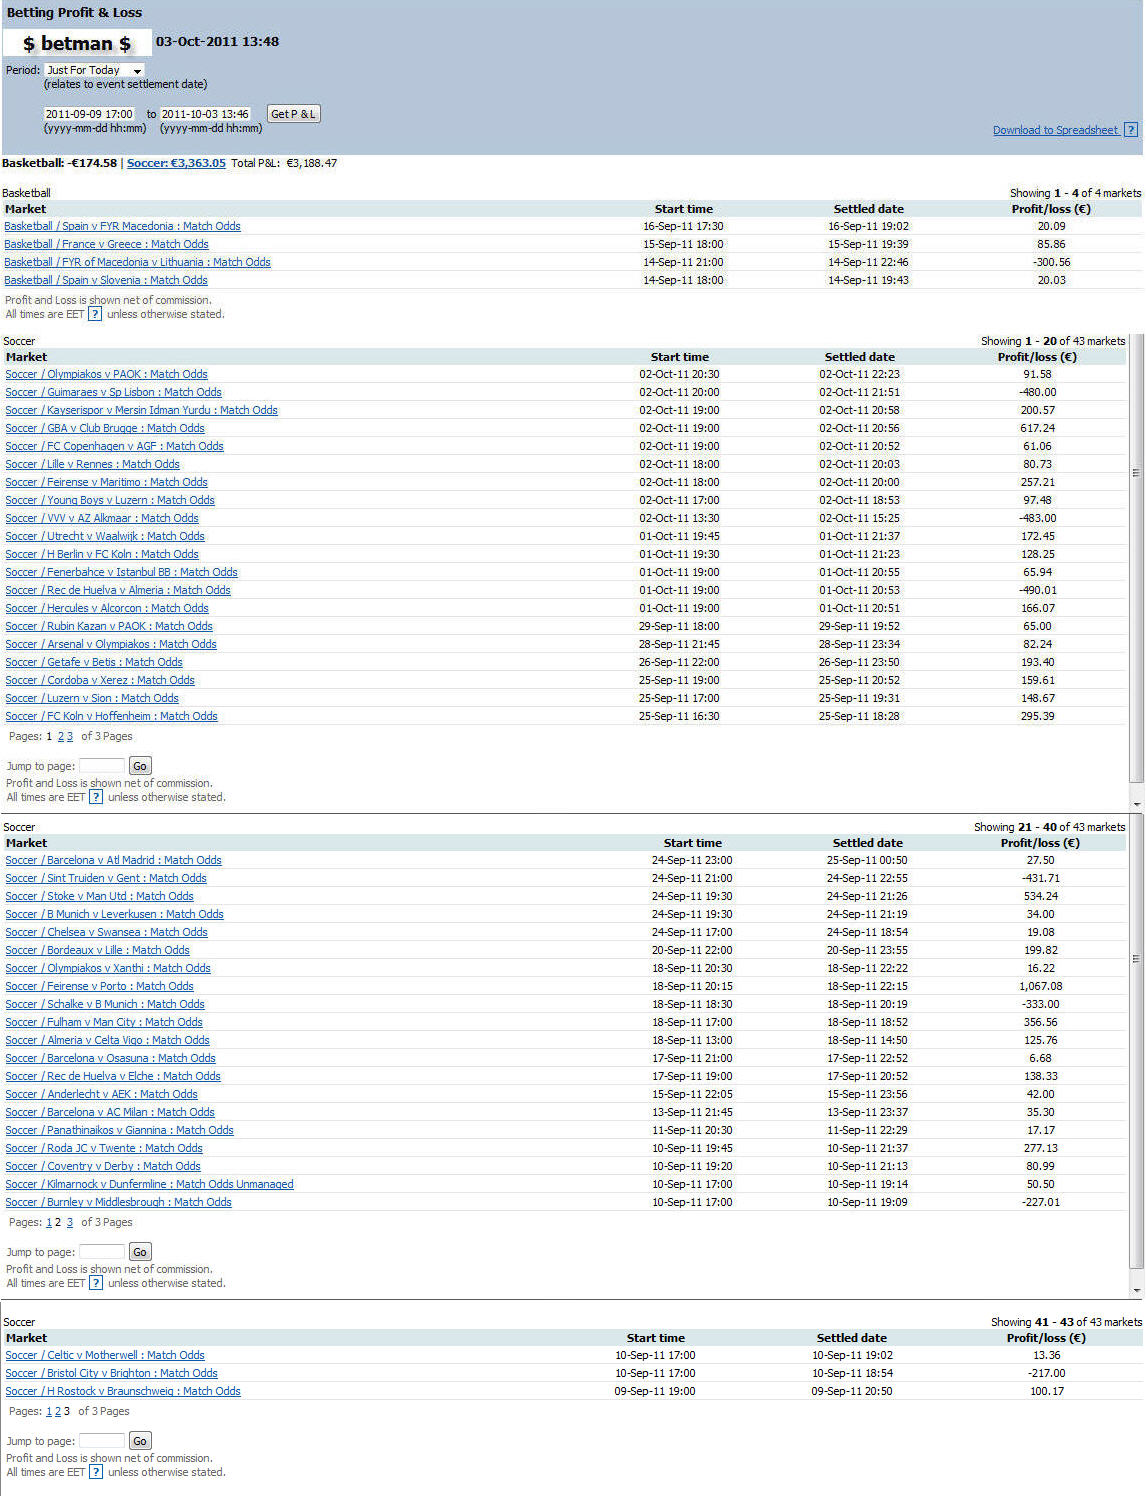This screenshot has width=1146, height=1496.
Task: Open Soccer Bristol City v Brighton market
Action: click(111, 1373)
